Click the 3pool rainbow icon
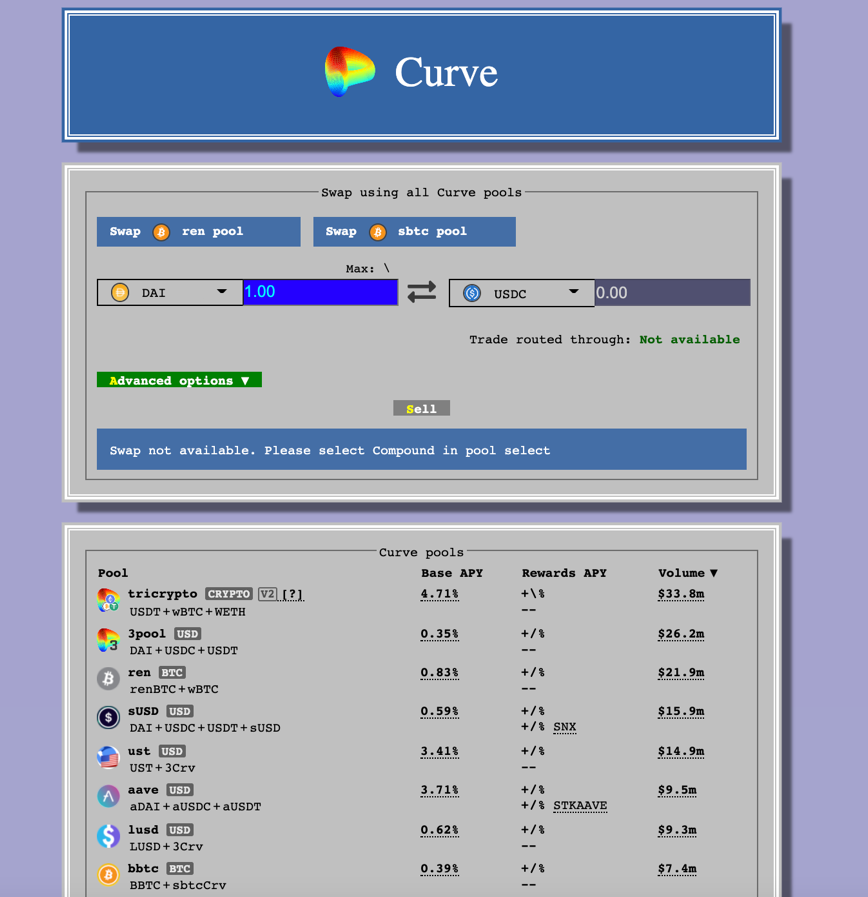 coord(108,639)
